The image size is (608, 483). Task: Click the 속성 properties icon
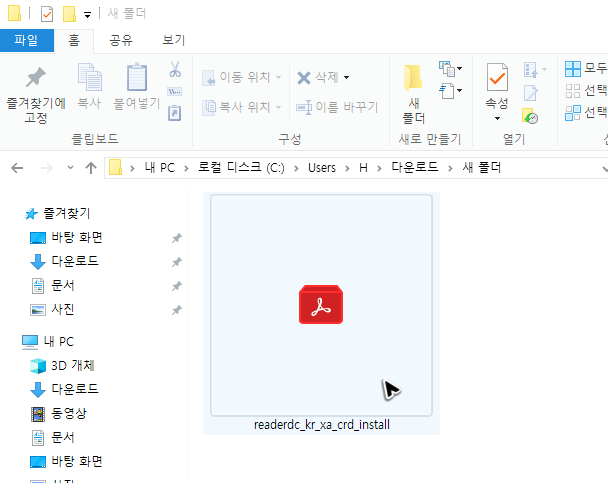pos(497,78)
